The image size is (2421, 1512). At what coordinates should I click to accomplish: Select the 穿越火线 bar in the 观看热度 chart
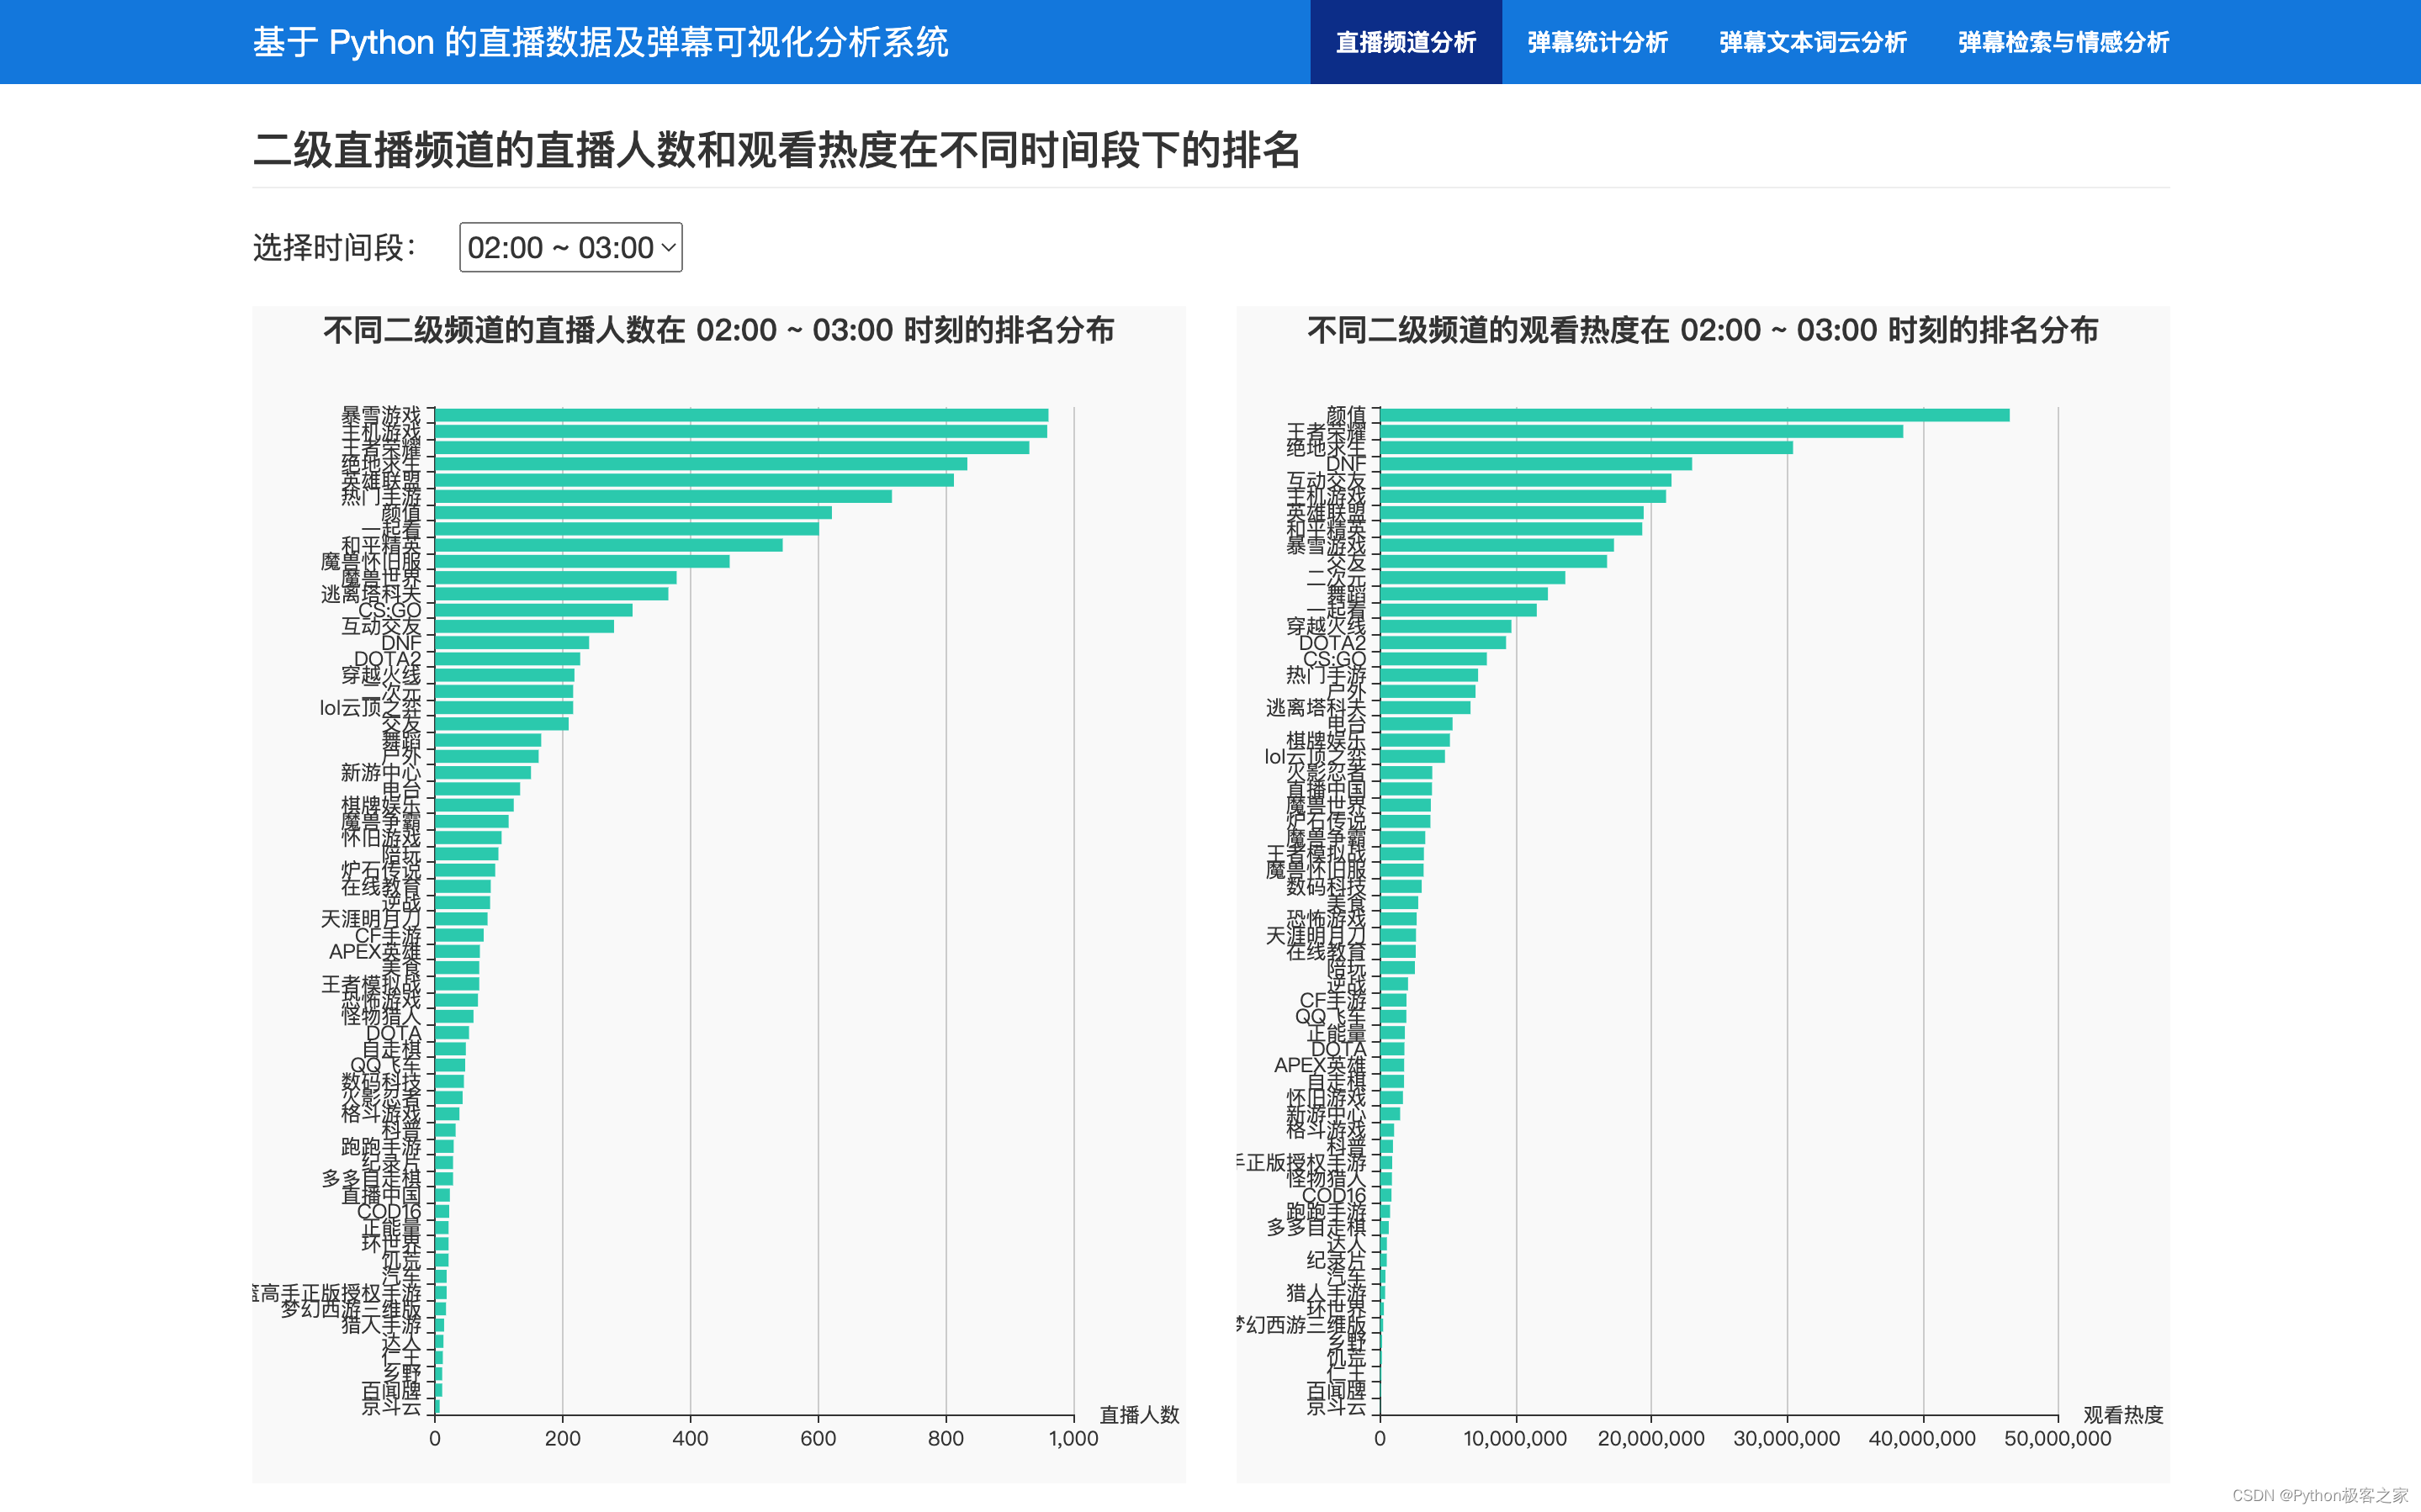1445,626
